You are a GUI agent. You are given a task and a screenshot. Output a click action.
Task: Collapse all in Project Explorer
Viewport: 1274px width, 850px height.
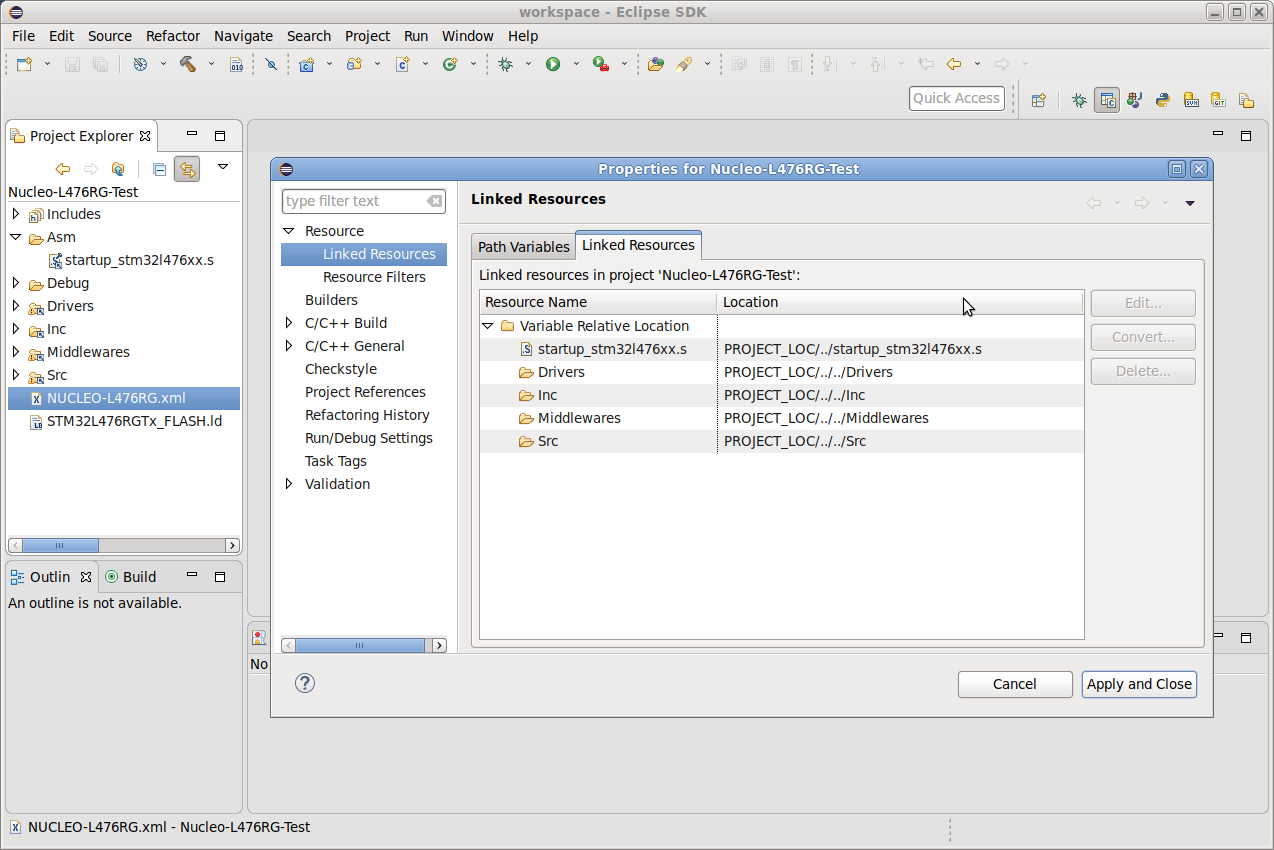coord(159,169)
